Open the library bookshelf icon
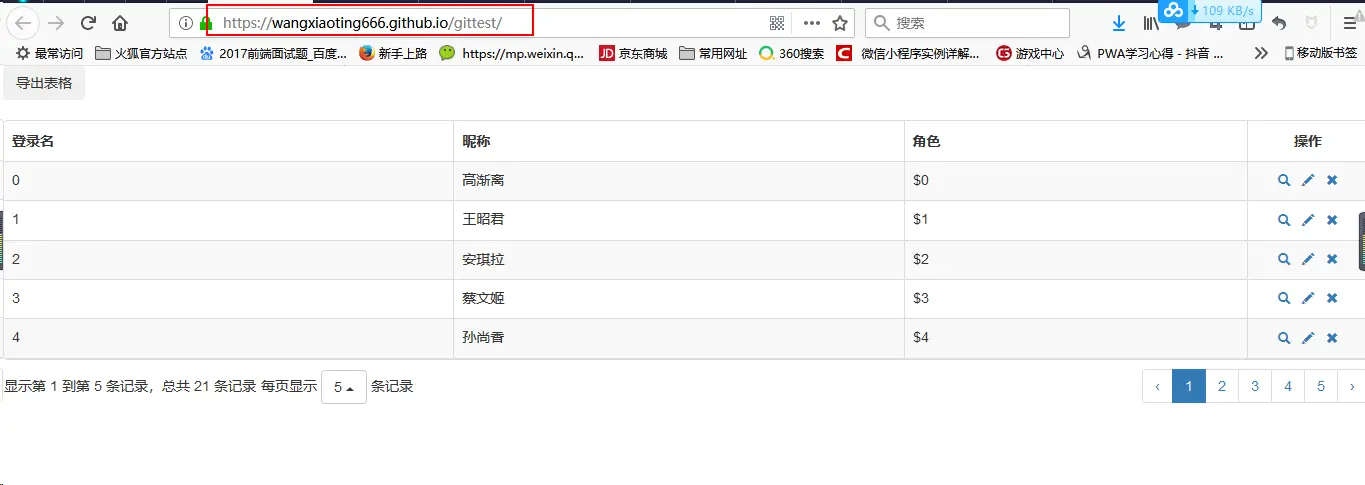Viewport: 1365px width, 485px height. pyautogui.click(x=1151, y=23)
